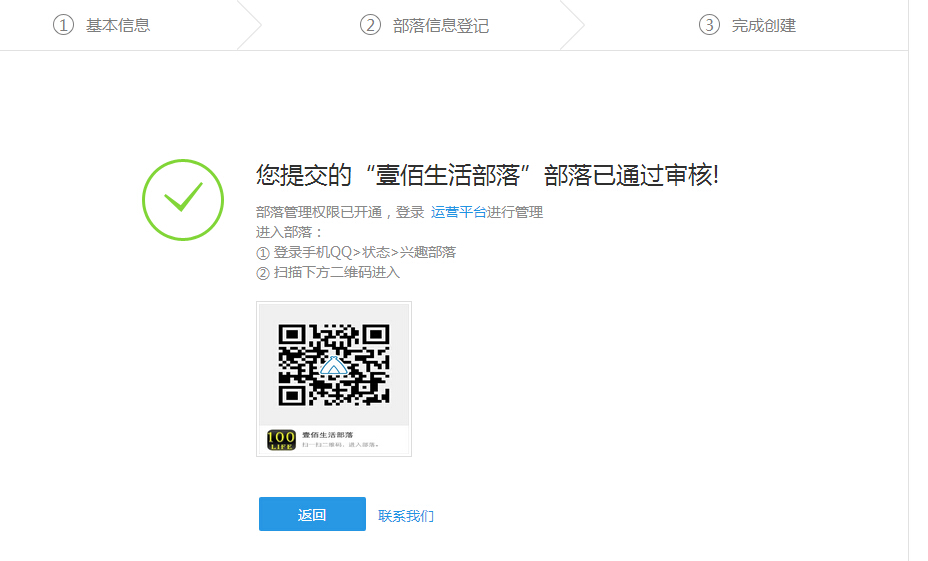This screenshot has width=928, height=561.
Task: Click the 100 LIFE tribe logo
Action: [281, 440]
